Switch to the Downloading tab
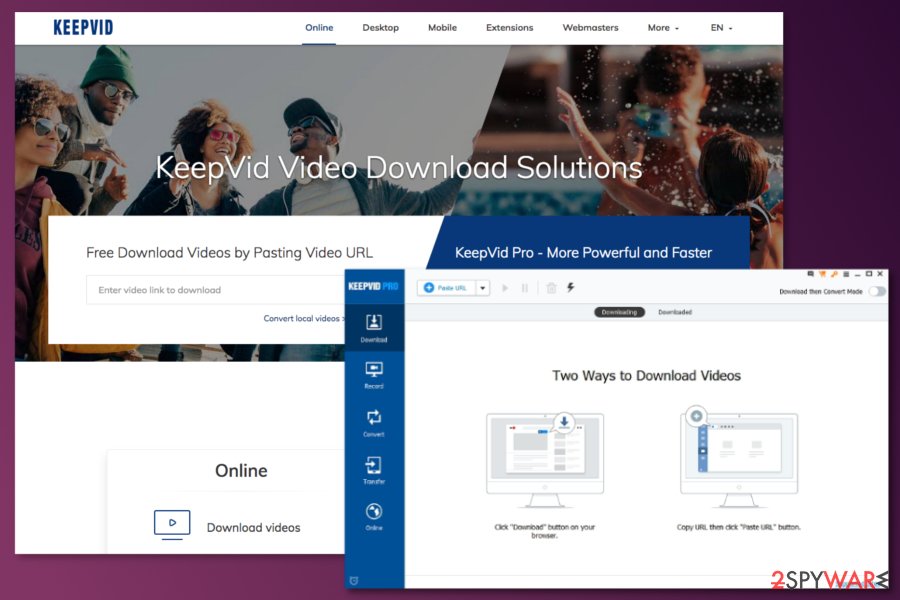The width and height of the screenshot is (900, 600). click(x=619, y=312)
